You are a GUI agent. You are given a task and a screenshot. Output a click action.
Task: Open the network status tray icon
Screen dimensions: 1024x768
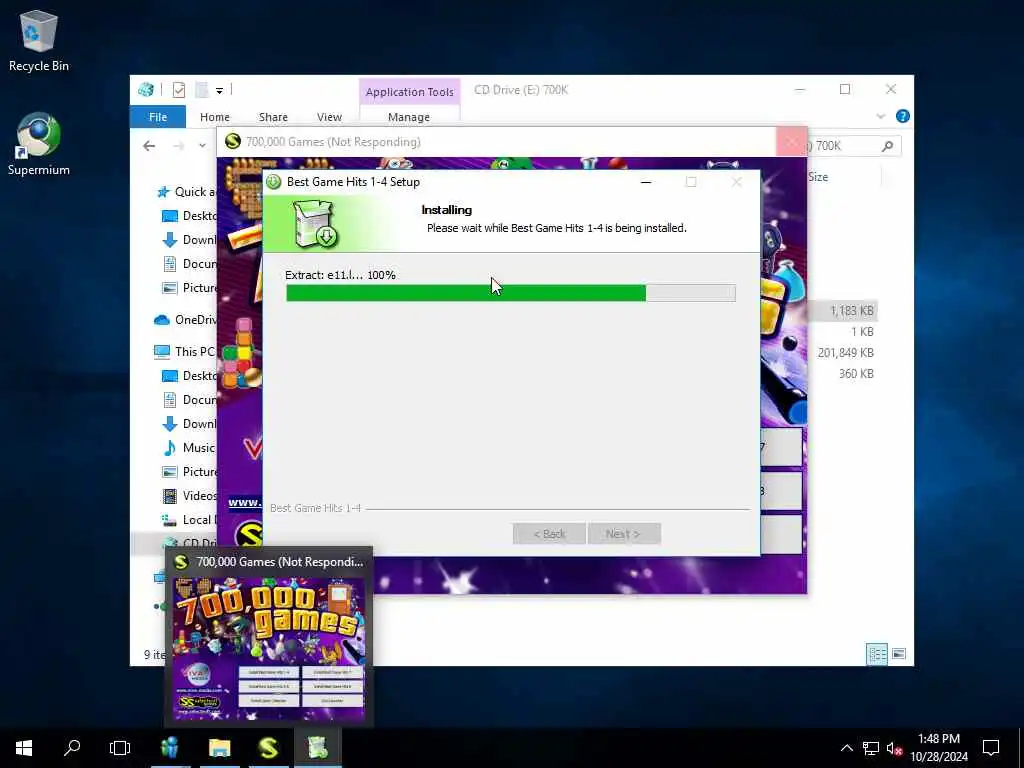tap(871, 748)
